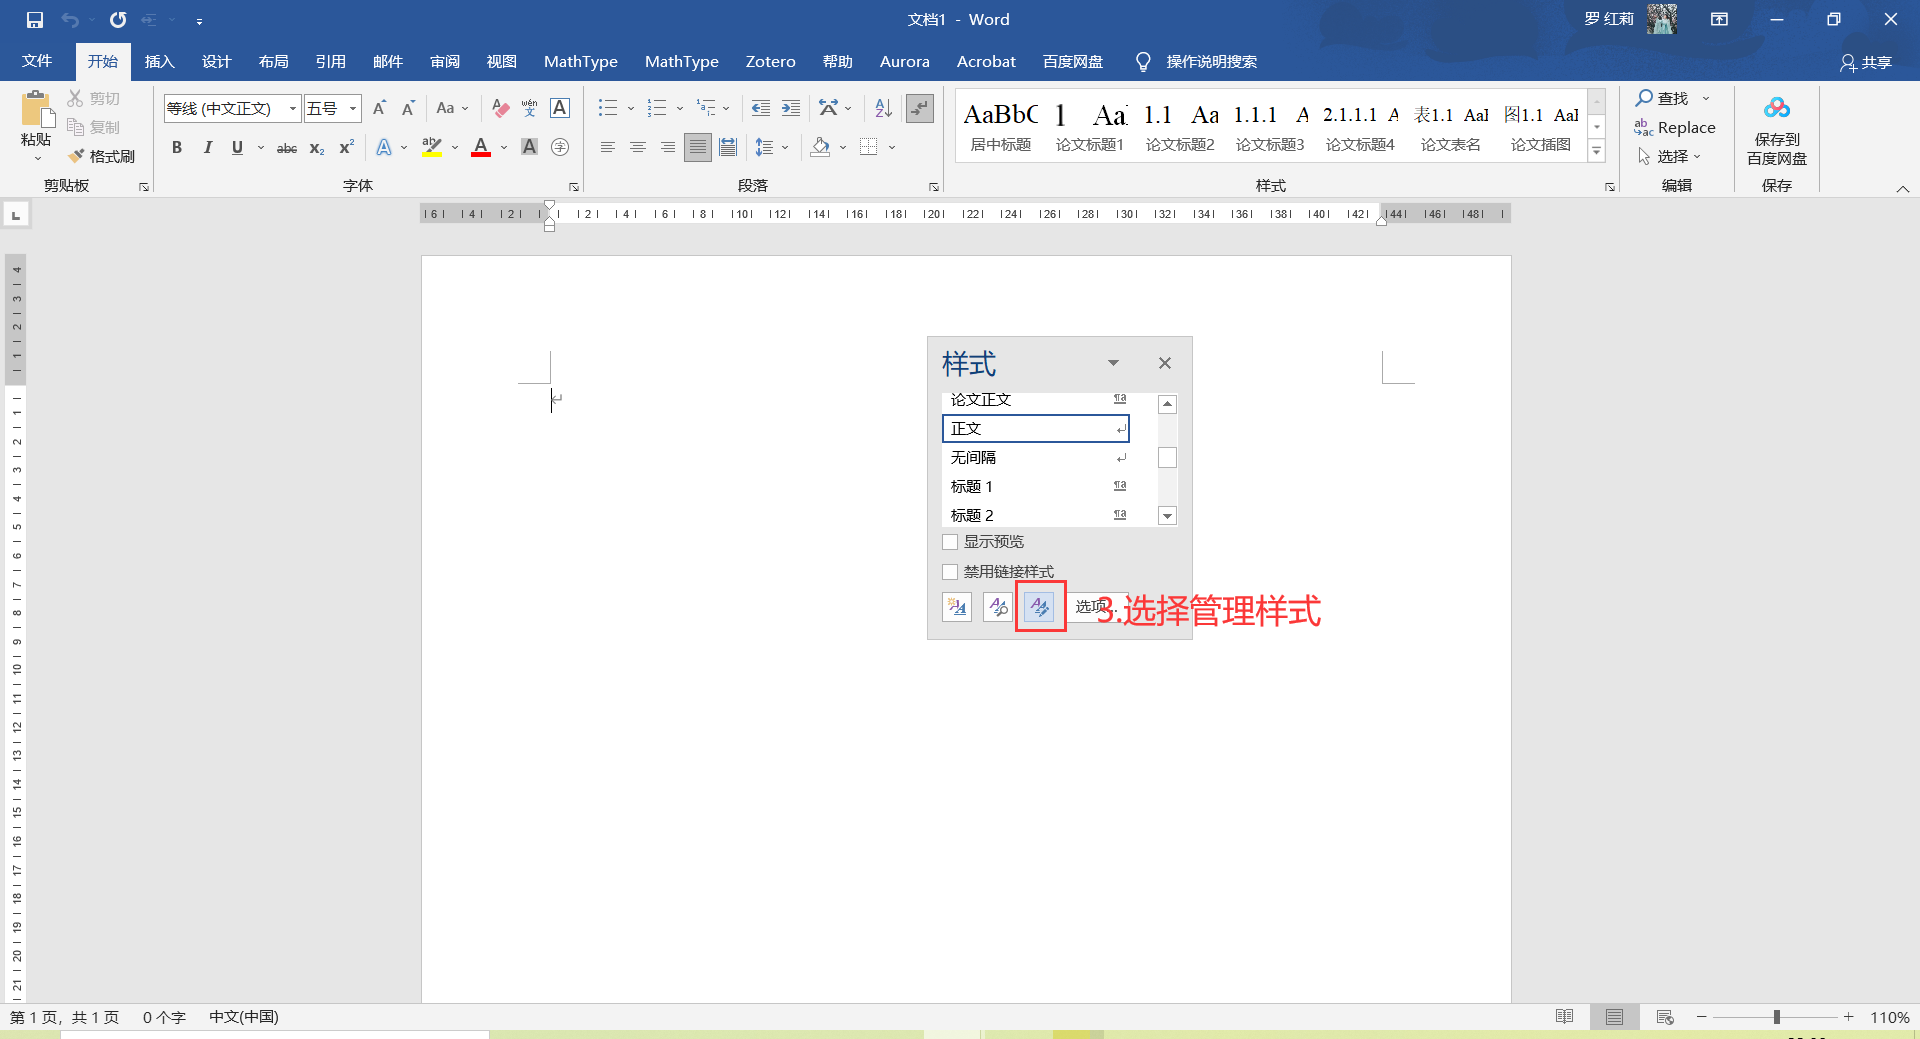Enable the 禁用链接样式 checkbox
This screenshot has width=1920, height=1039.
949,571
